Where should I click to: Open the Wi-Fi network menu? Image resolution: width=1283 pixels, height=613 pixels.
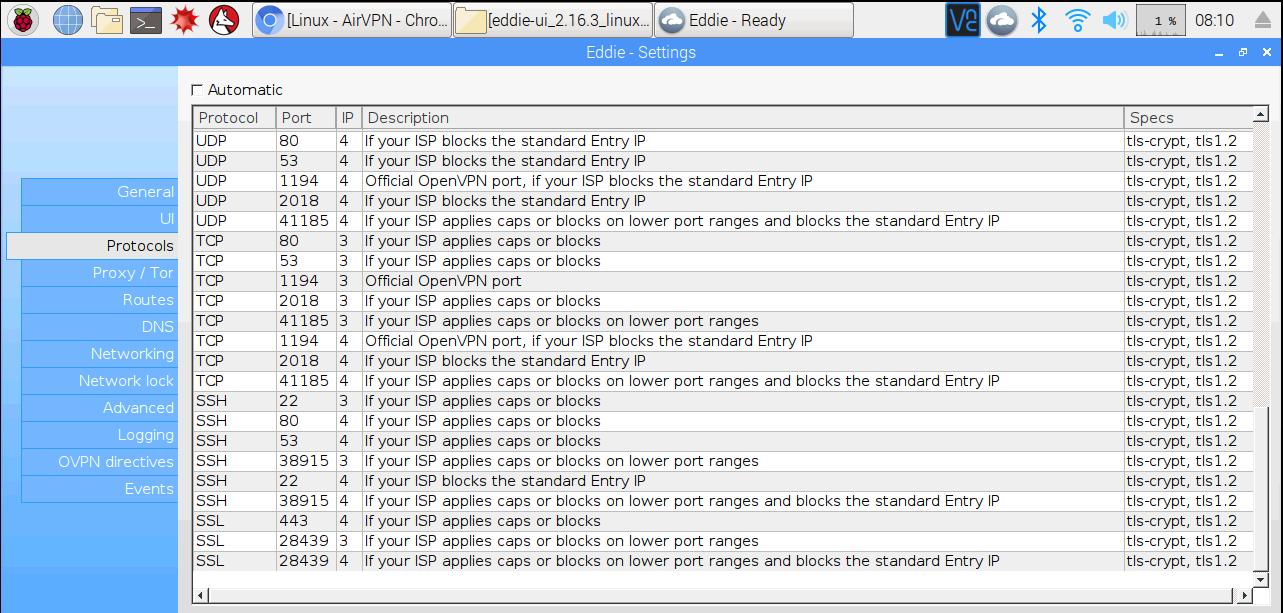(1077, 19)
